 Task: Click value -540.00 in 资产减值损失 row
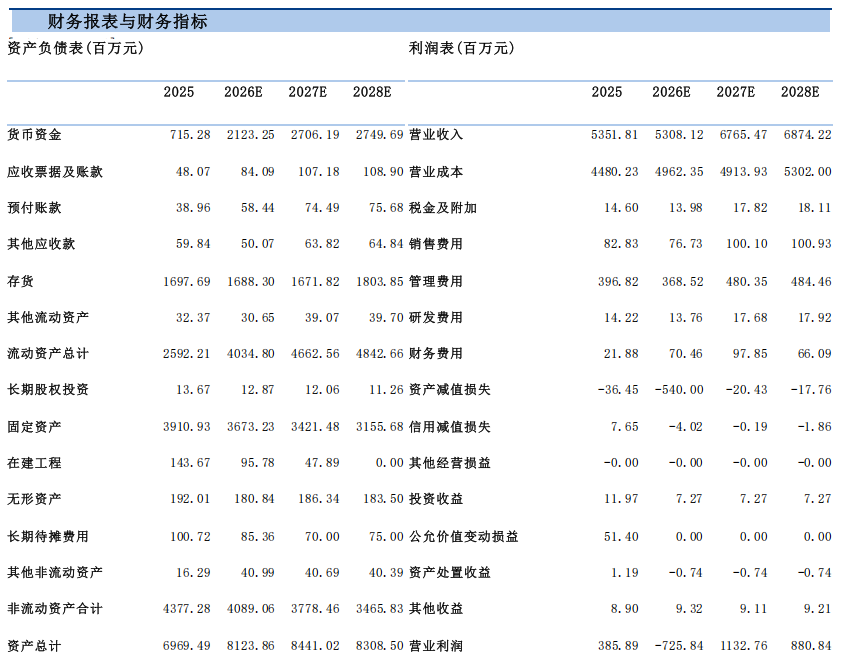[679, 389]
